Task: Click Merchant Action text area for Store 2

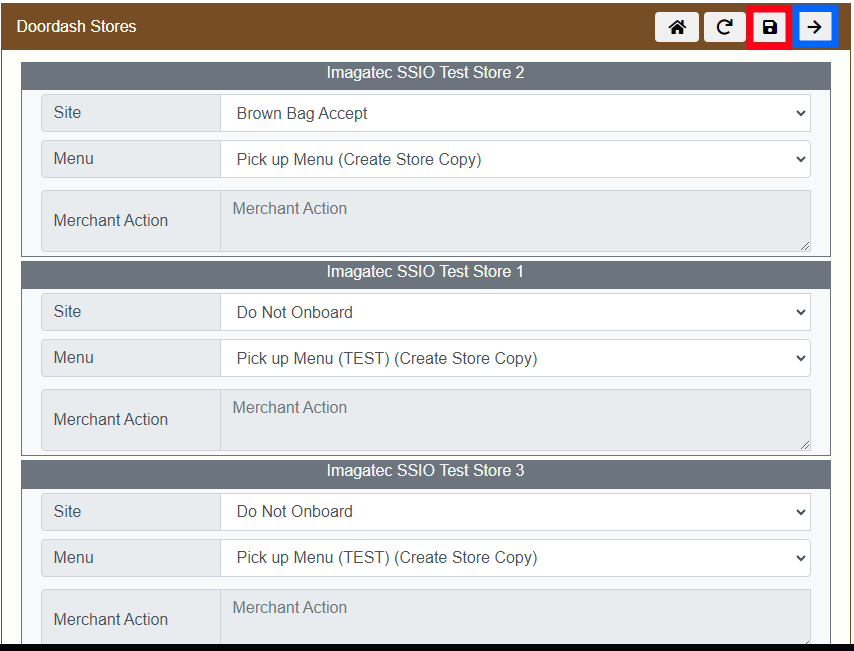Action: click(x=515, y=220)
